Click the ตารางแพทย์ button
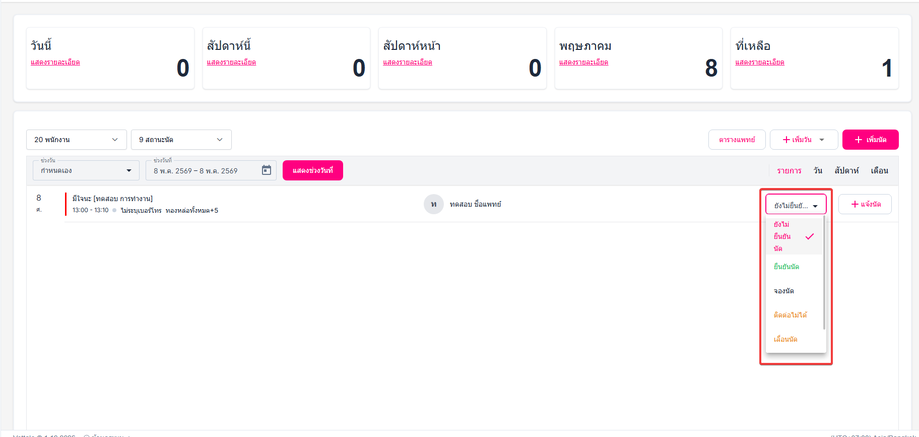919x437 pixels. (x=737, y=140)
